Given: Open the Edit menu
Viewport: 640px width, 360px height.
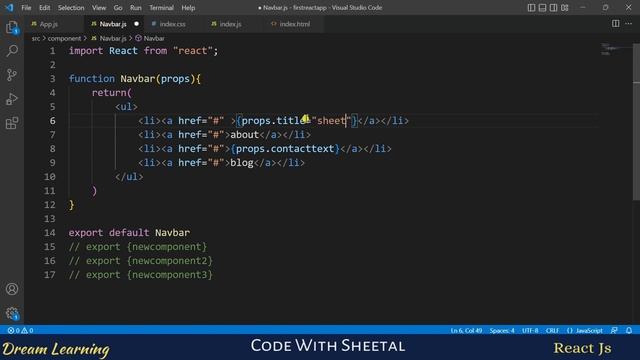Looking at the screenshot, I should point(44,8).
